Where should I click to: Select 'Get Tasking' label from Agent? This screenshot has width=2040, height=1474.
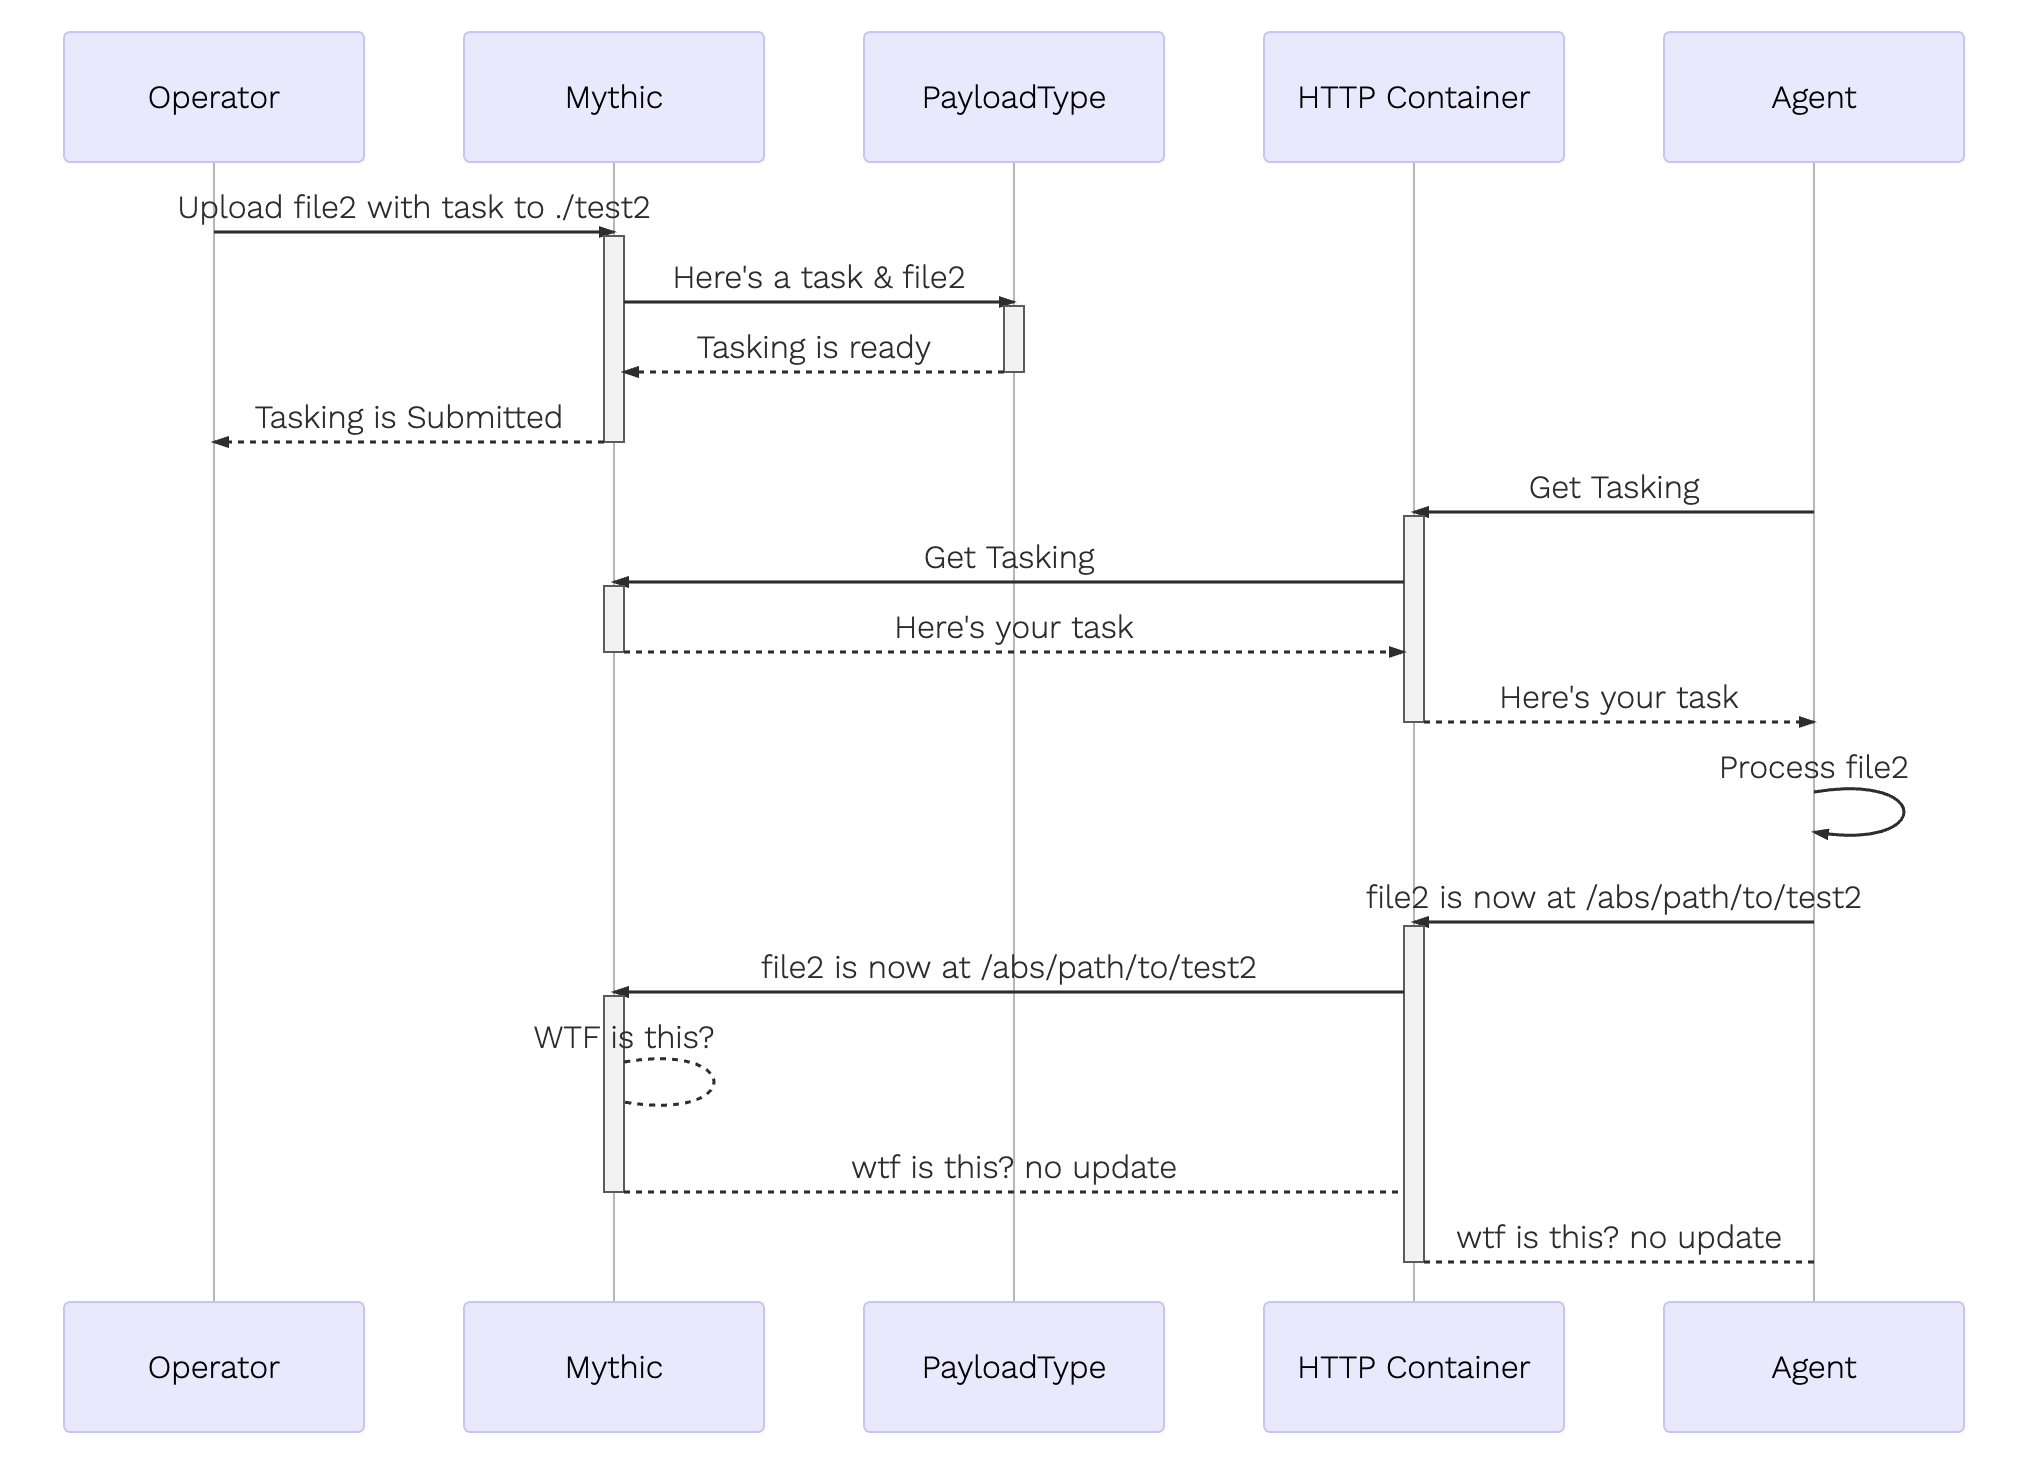pos(1614,488)
